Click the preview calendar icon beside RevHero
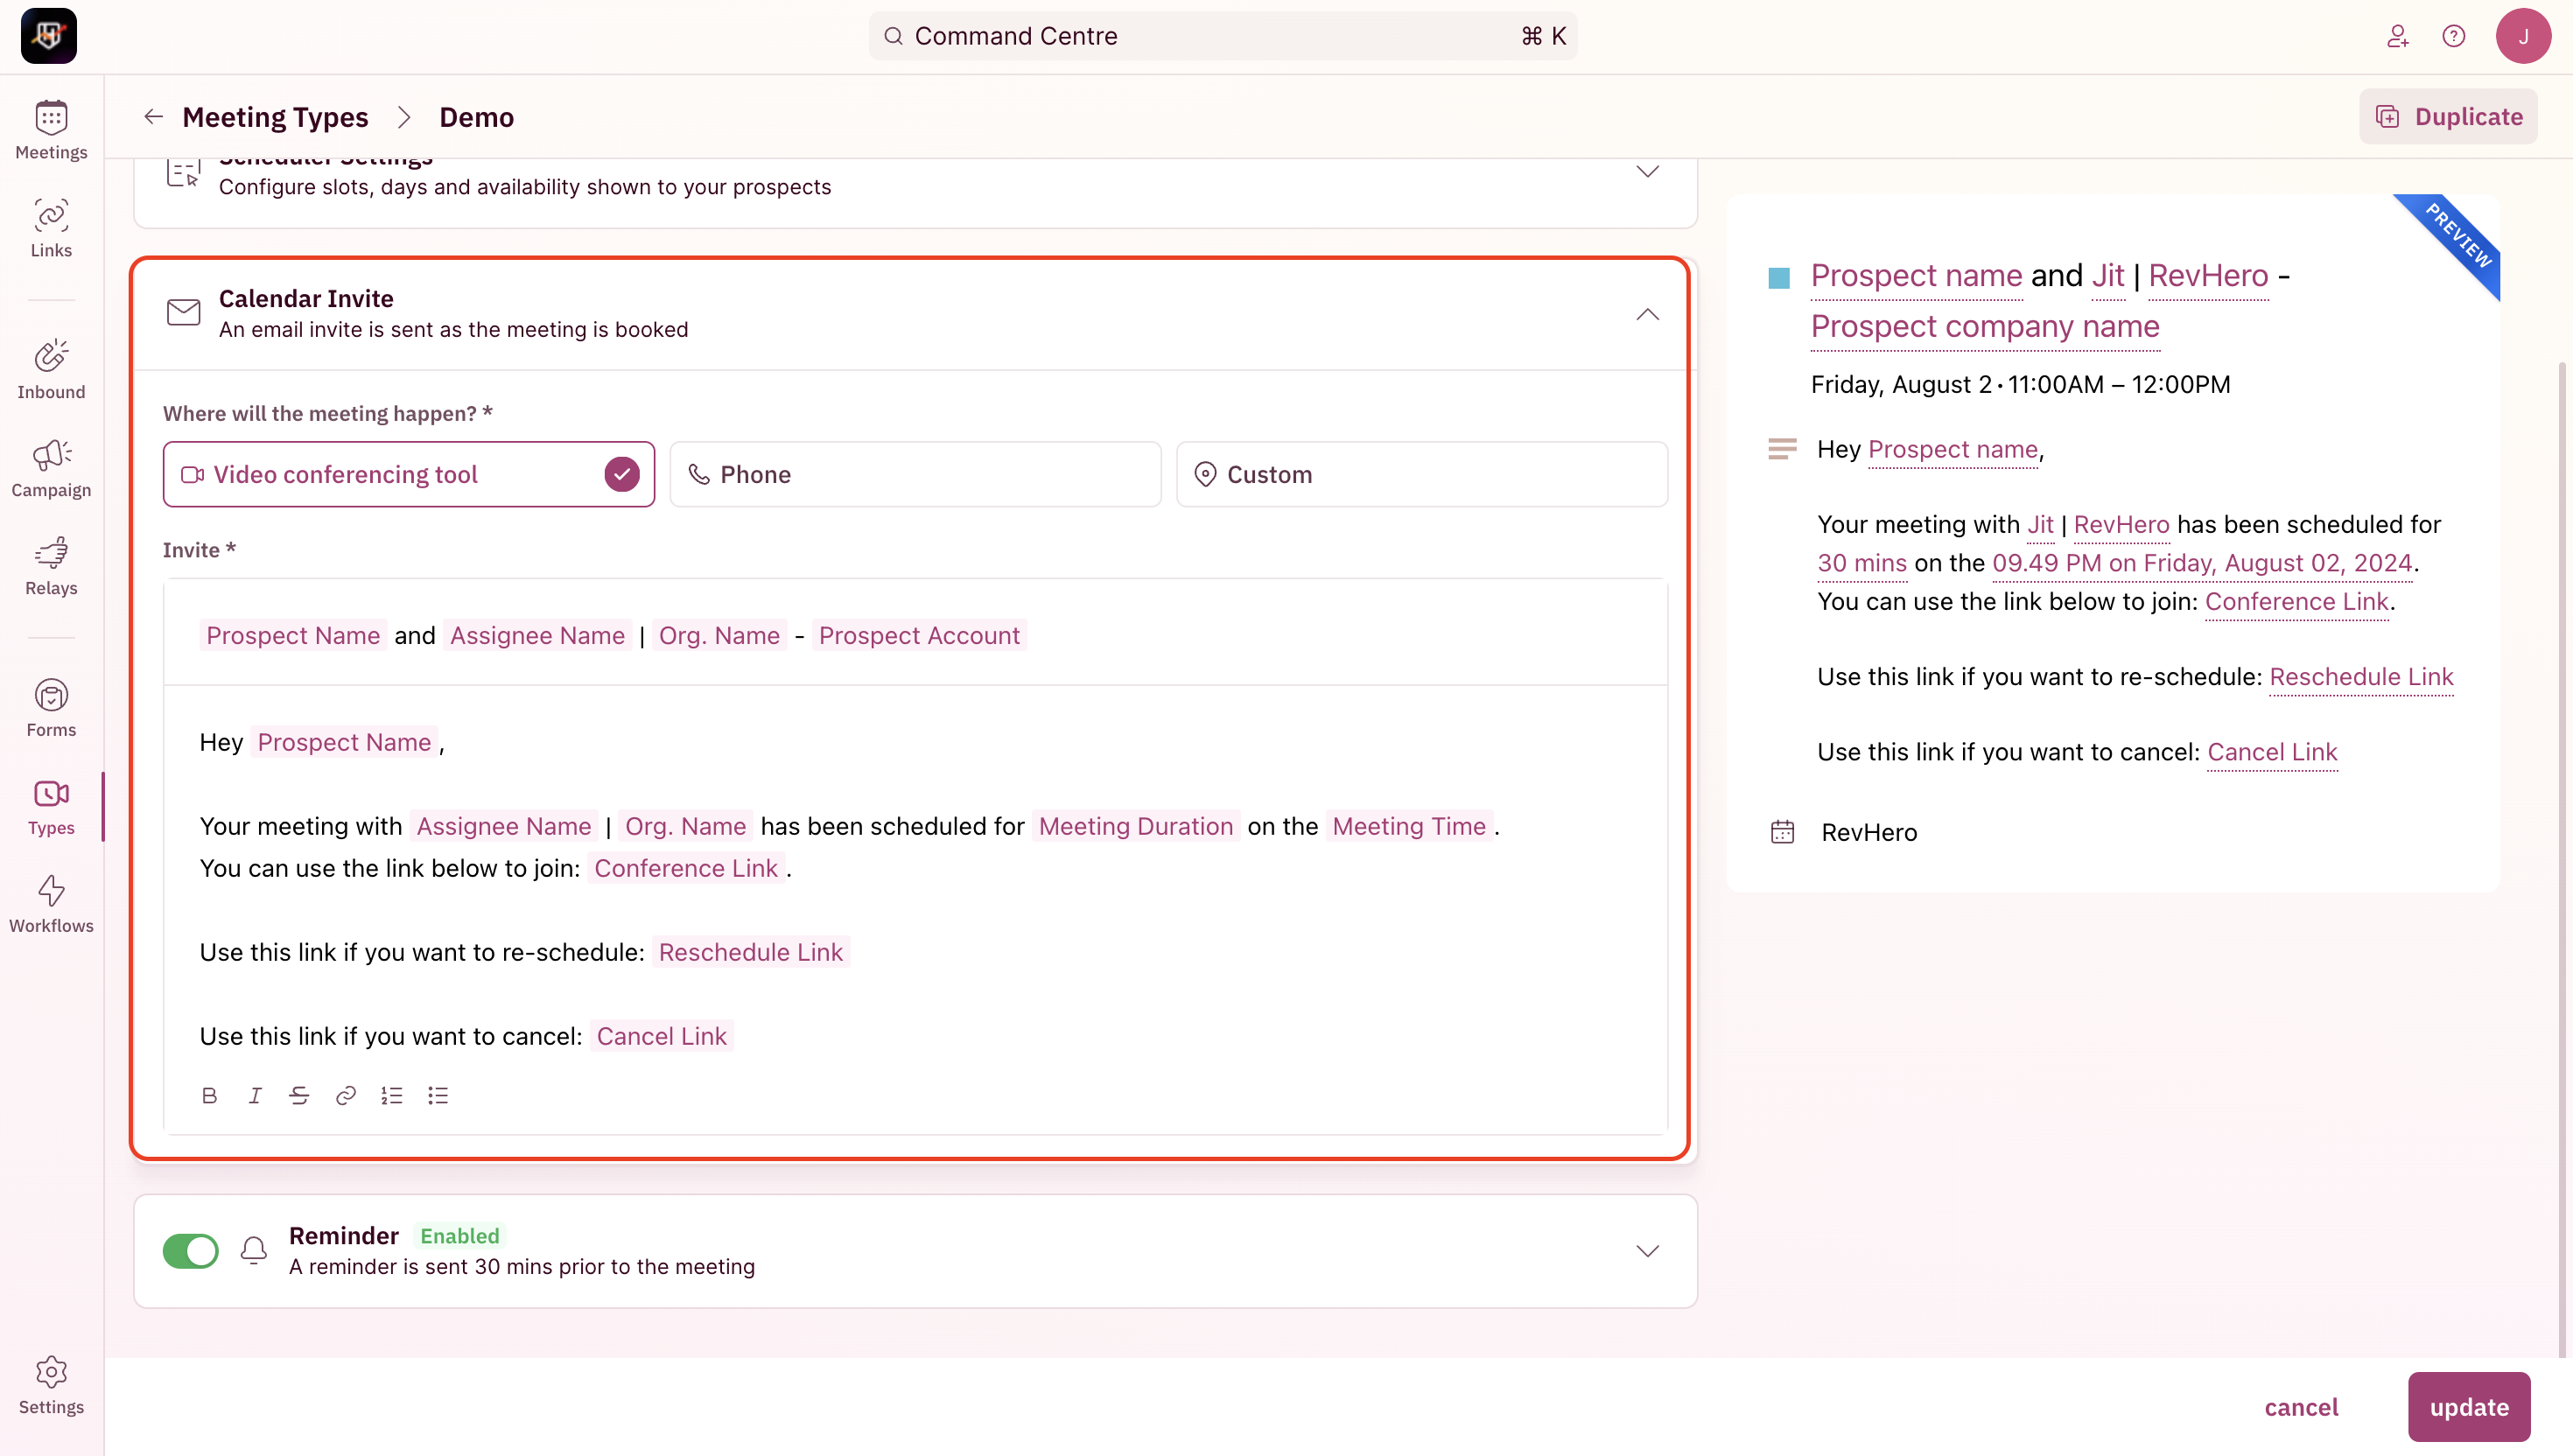This screenshot has width=2573, height=1456. [x=1782, y=832]
